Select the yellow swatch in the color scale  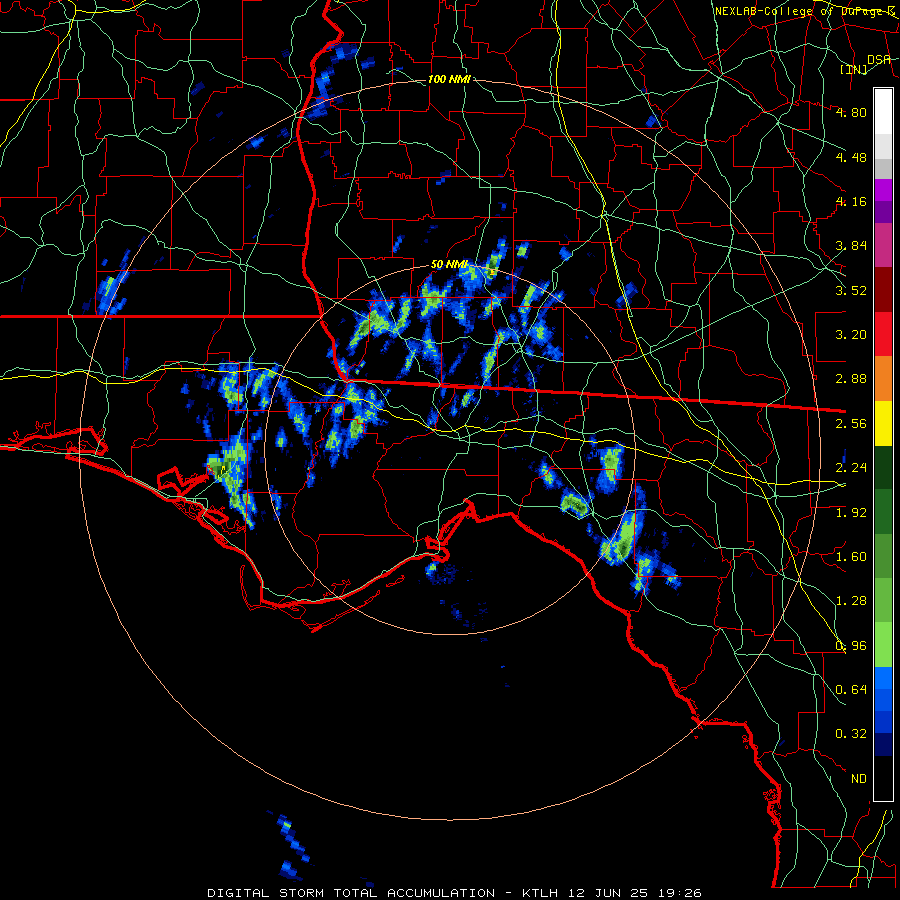coord(883,424)
